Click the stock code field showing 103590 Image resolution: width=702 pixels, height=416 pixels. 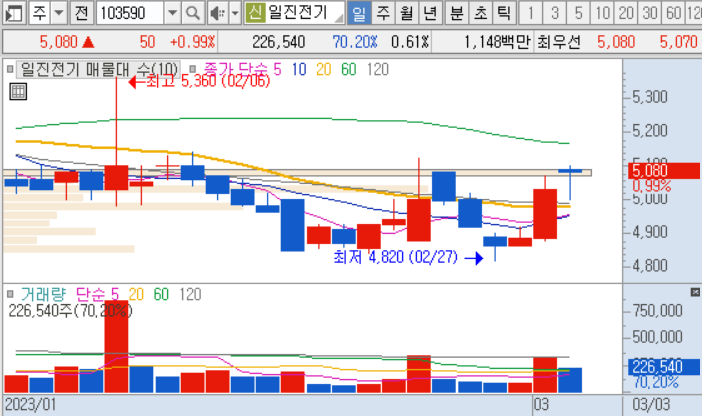130,13
